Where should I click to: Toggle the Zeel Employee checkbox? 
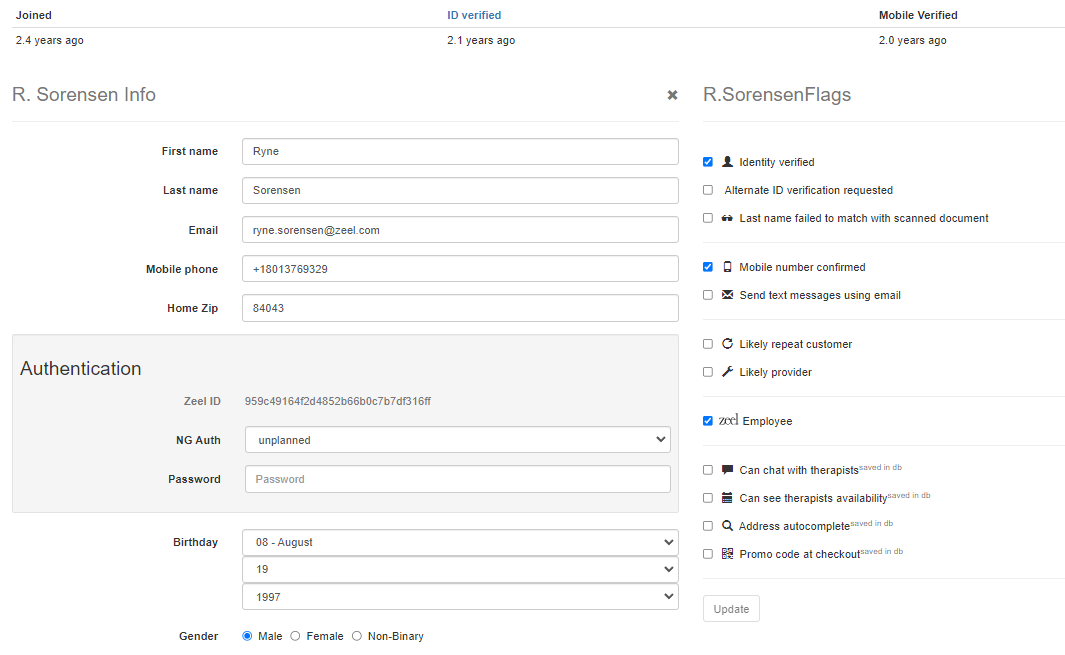(708, 421)
